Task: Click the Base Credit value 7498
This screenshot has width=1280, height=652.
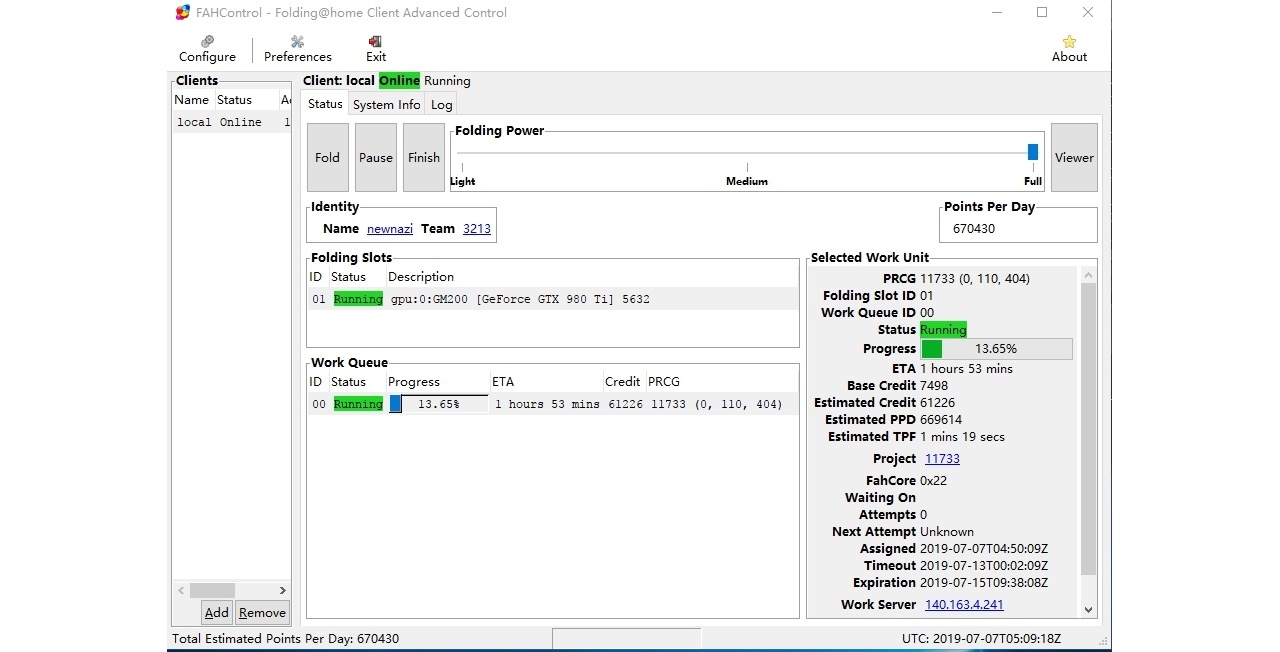Action: [934, 386]
